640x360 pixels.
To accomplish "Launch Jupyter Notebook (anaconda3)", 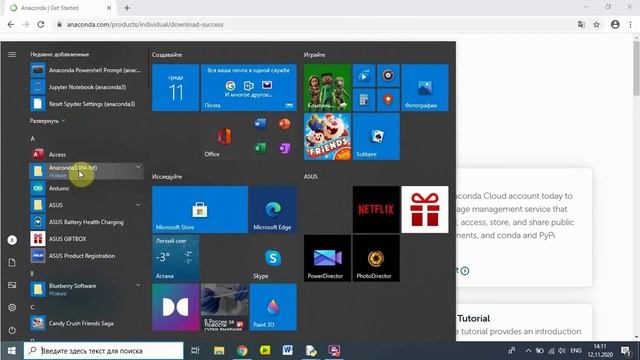I will click(87, 87).
